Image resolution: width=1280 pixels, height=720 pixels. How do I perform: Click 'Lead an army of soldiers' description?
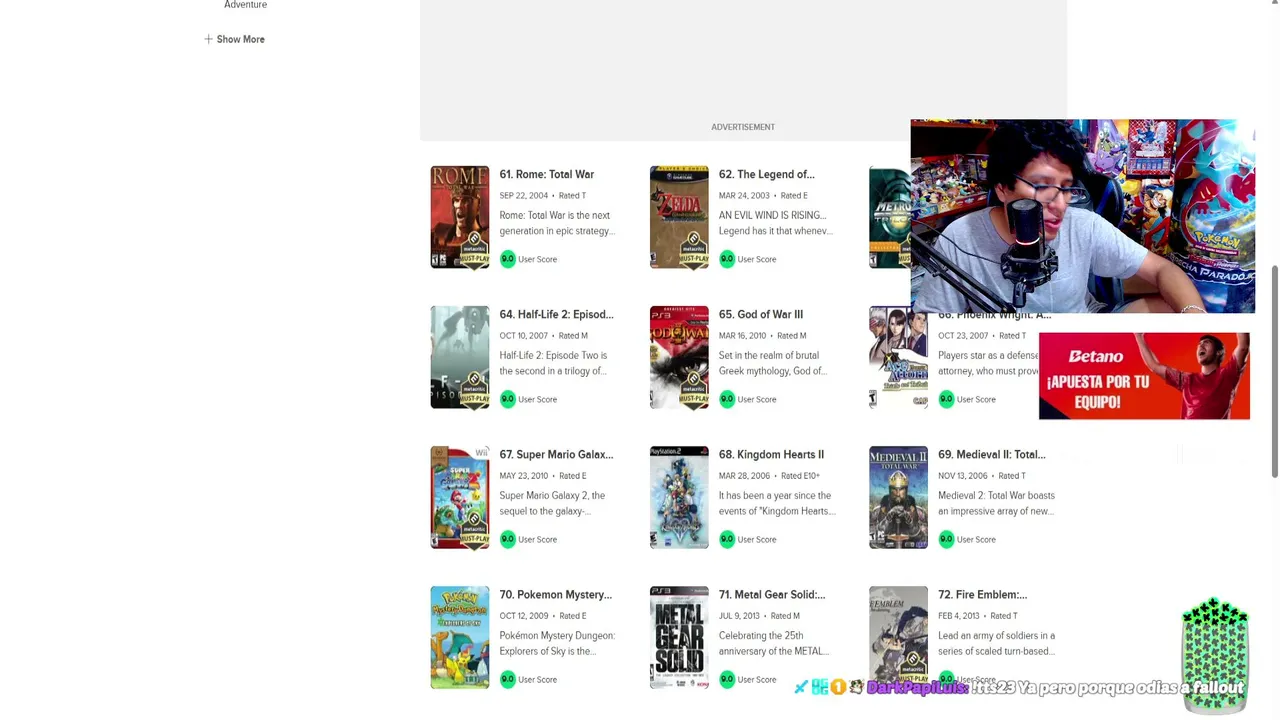[996, 643]
